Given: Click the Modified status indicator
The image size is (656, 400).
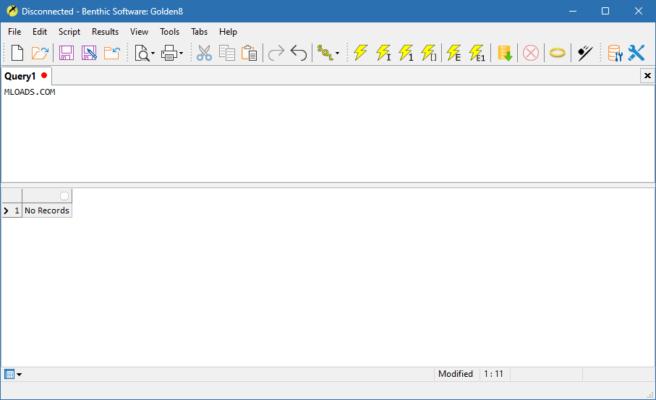Looking at the screenshot, I should [x=456, y=374].
